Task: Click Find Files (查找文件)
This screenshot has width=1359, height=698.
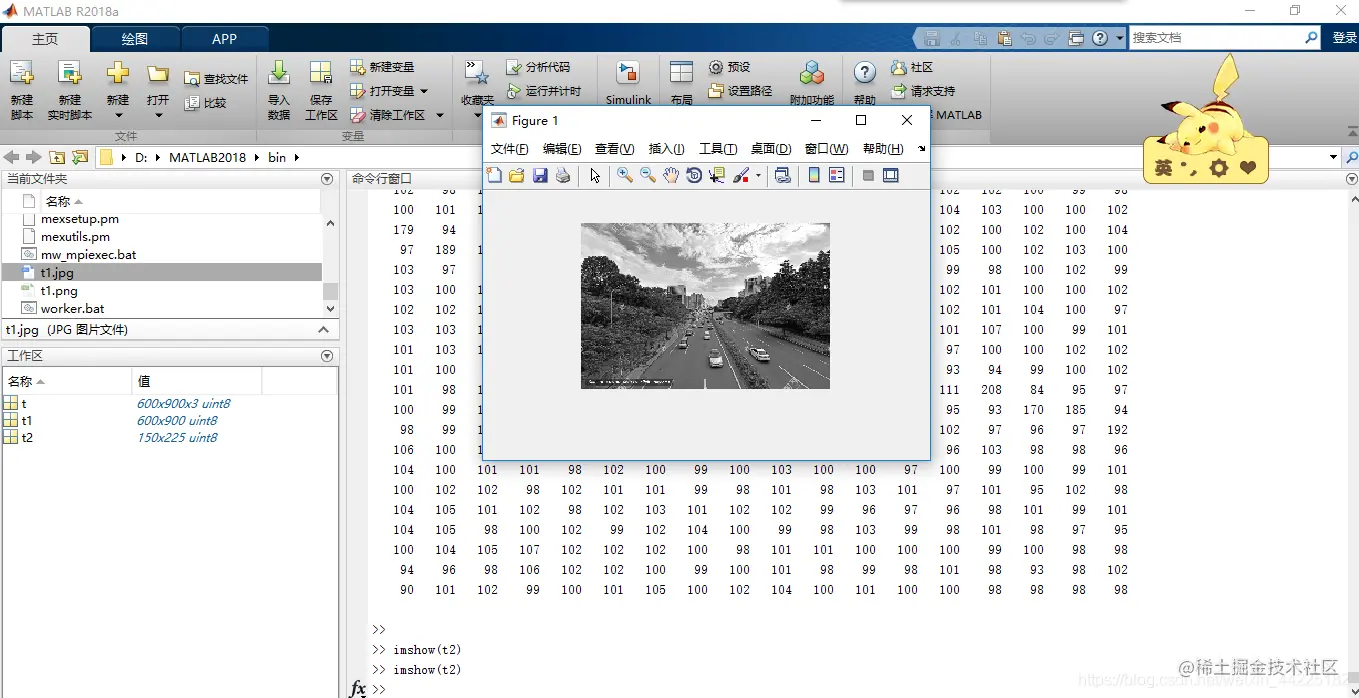Action: pos(216,79)
